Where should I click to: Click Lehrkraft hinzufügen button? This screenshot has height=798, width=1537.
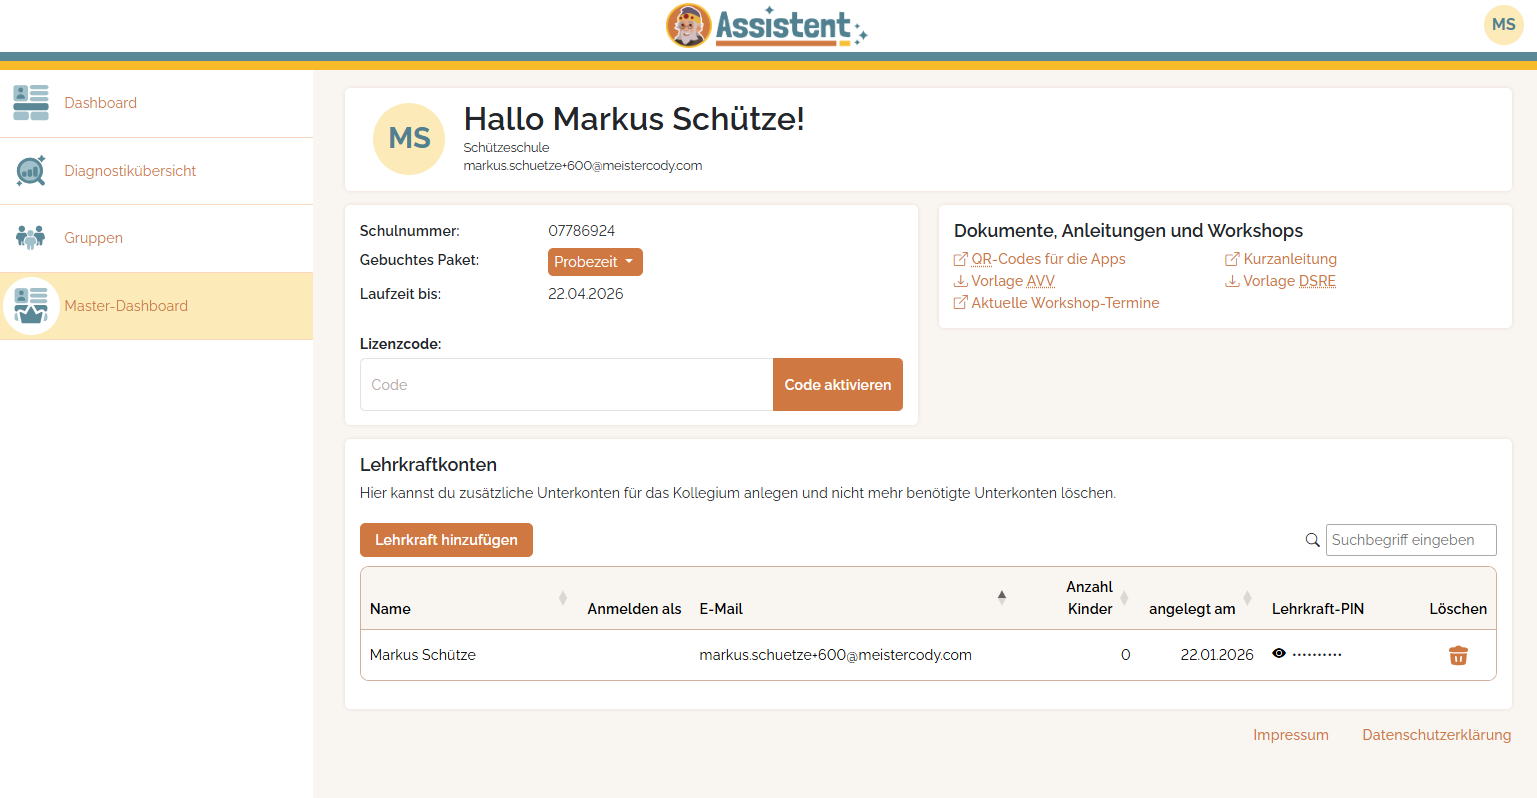pyautogui.click(x=446, y=540)
